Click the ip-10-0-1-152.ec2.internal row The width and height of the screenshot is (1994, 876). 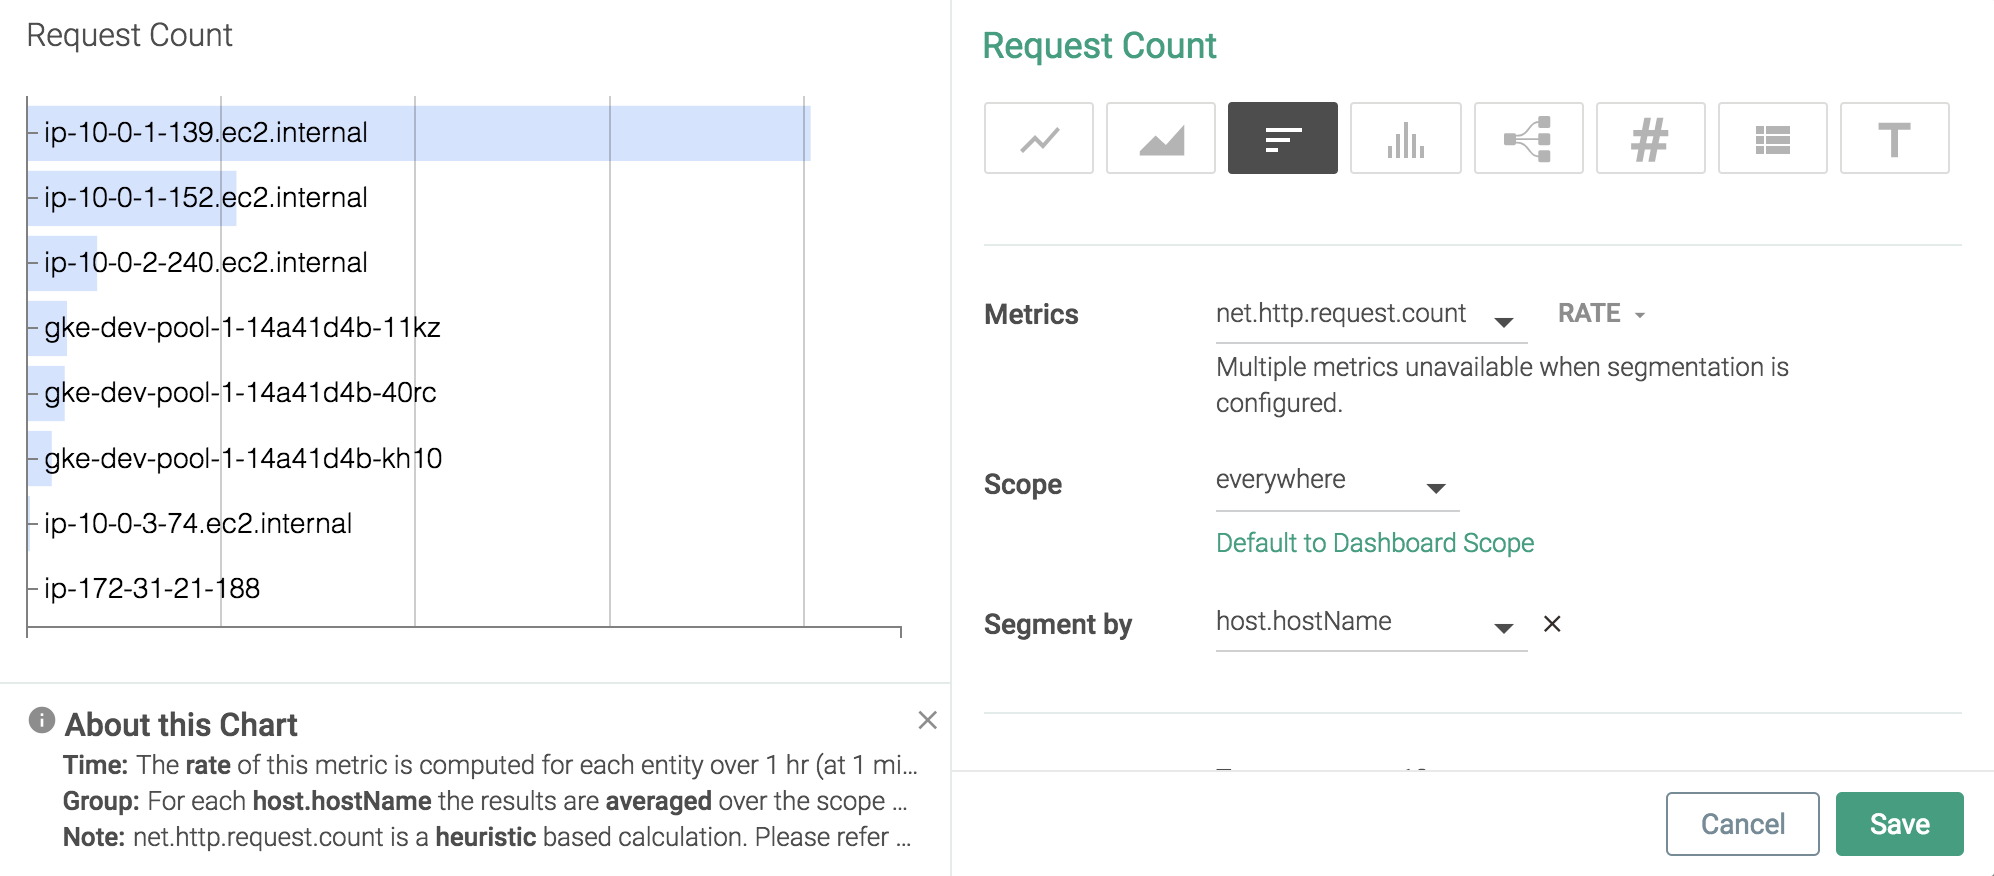[x=205, y=198]
